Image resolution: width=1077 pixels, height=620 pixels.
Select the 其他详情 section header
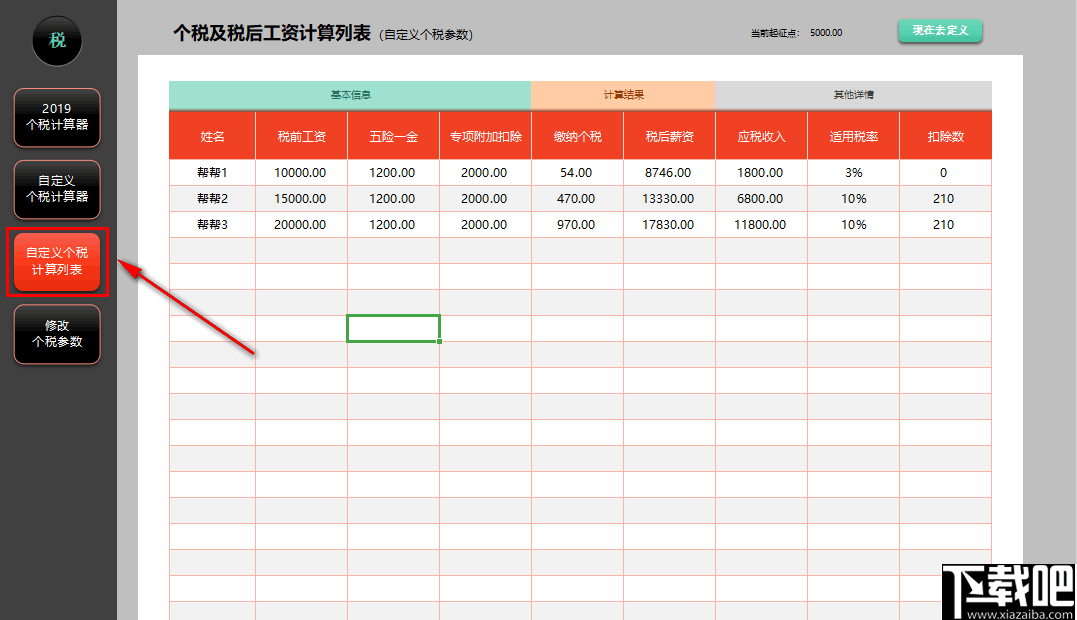(x=852, y=94)
